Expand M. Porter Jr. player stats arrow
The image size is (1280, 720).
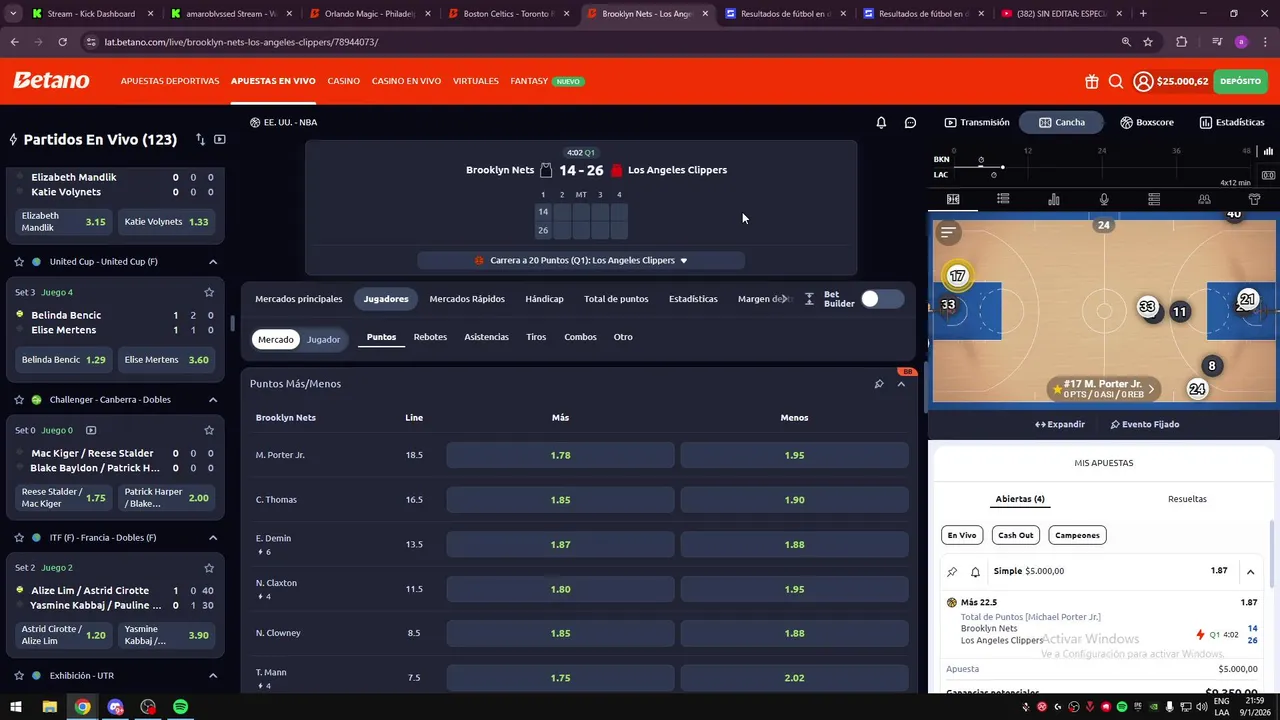click(1151, 389)
